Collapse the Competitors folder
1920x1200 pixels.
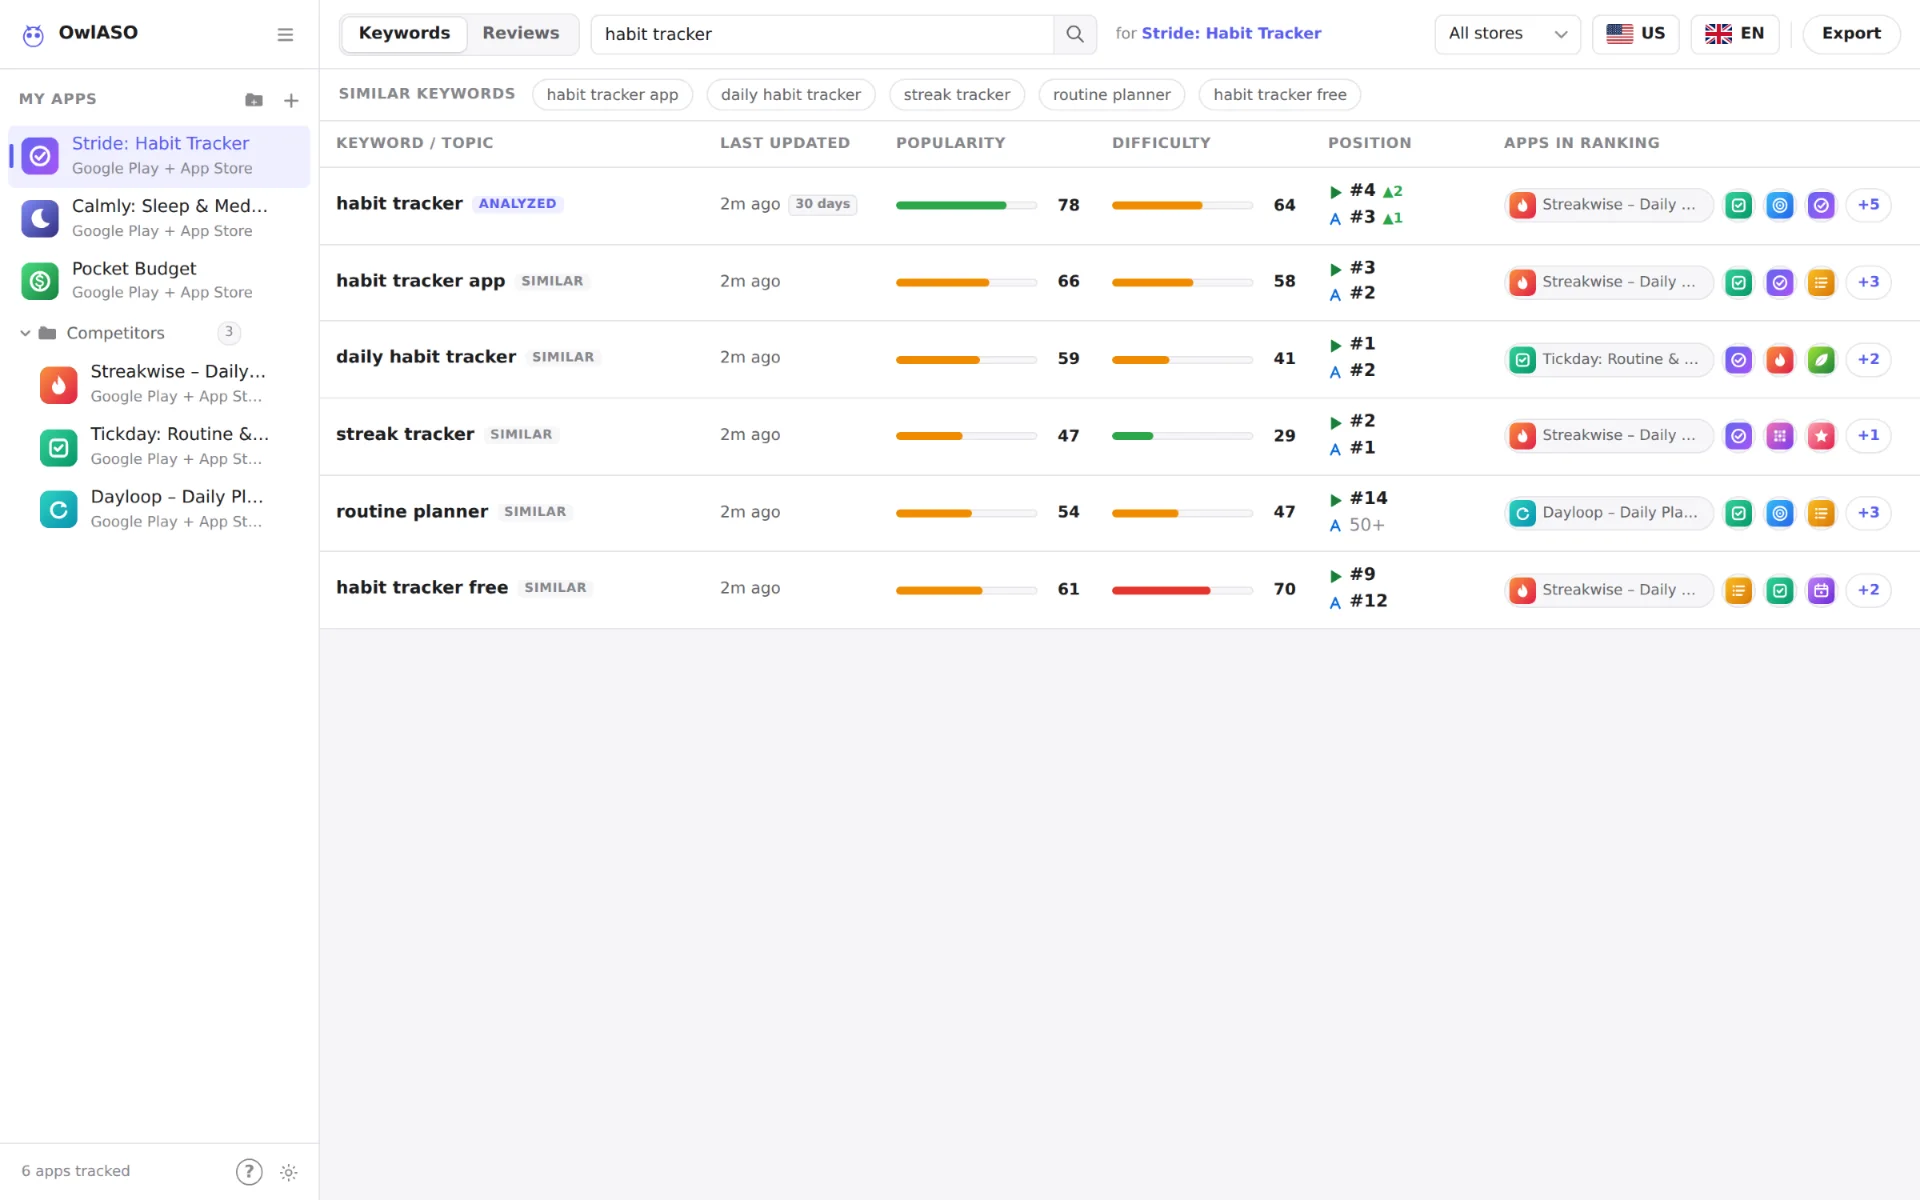pyautogui.click(x=25, y=333)
